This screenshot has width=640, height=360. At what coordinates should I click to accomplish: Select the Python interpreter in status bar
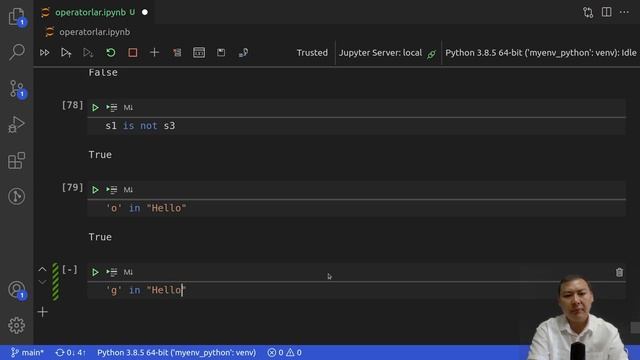click(x=176, y=353)
